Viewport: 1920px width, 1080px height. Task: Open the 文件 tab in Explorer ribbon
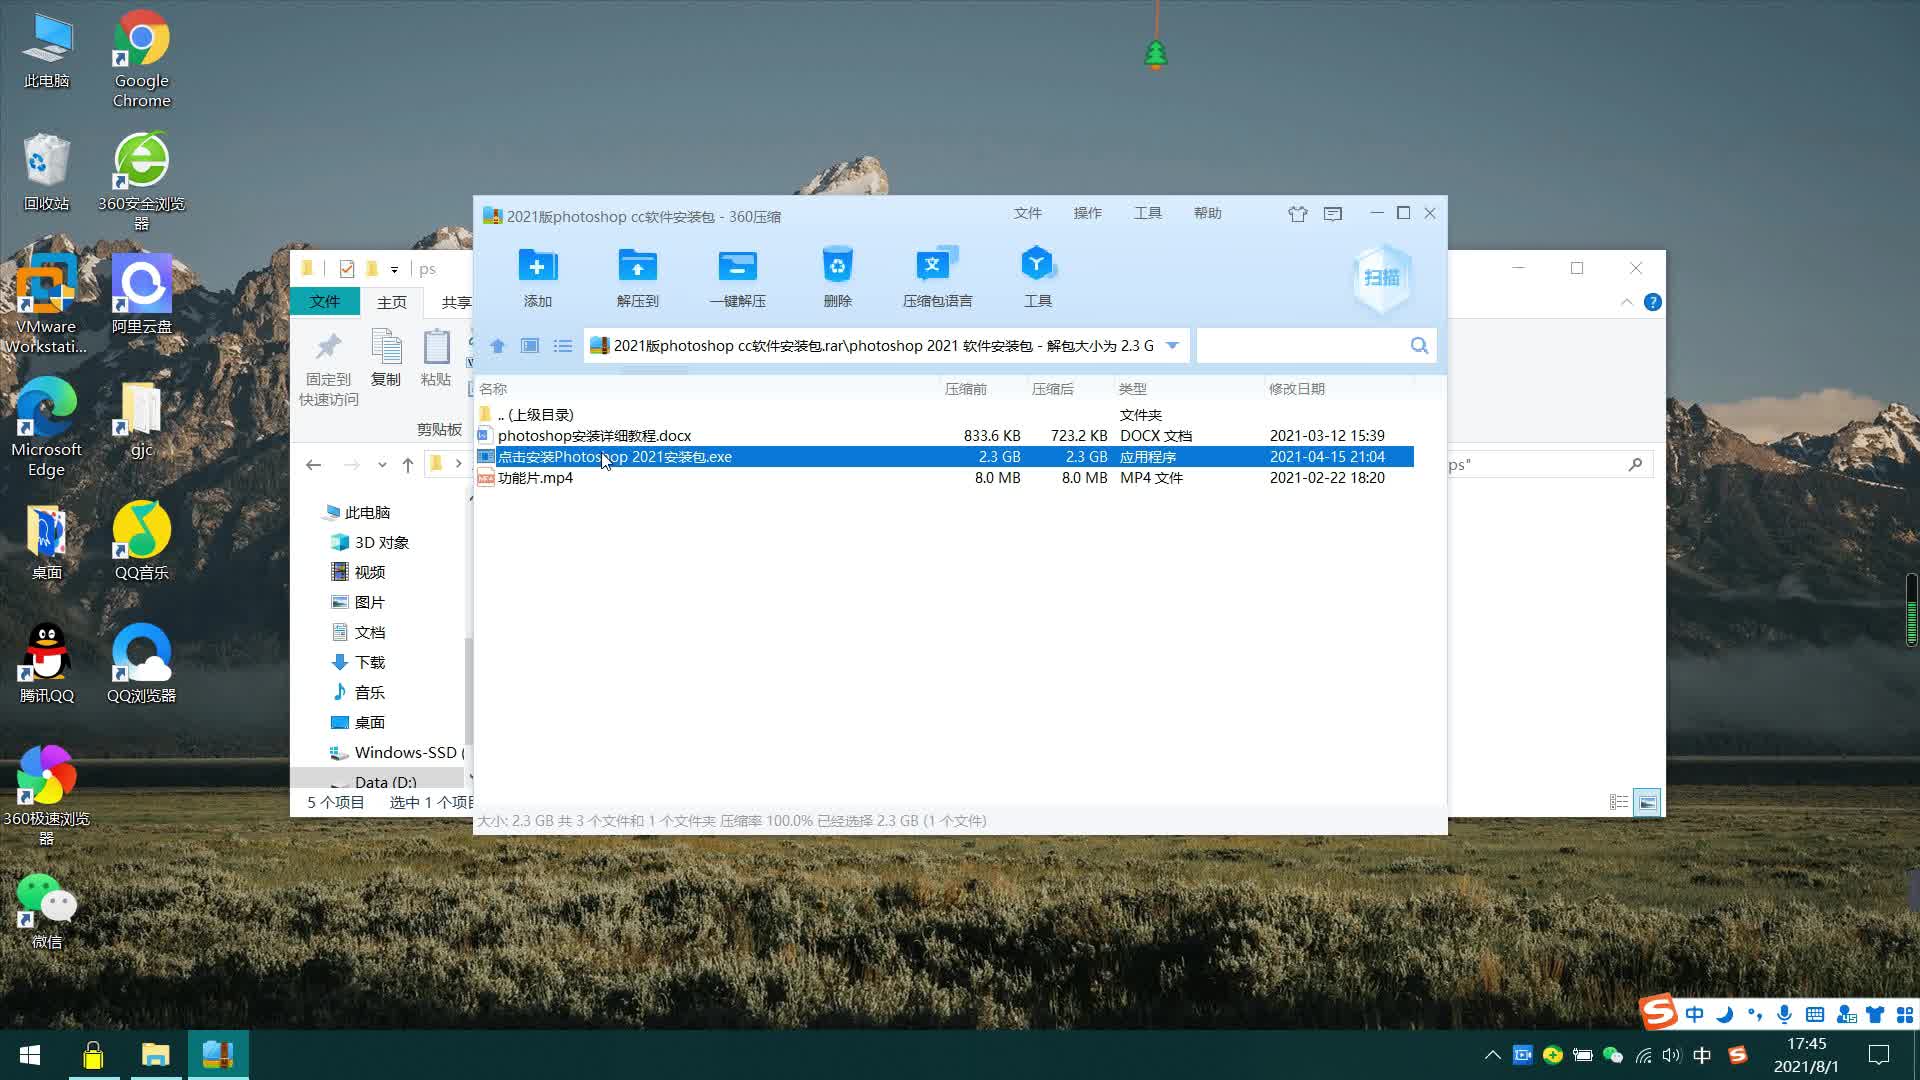click(325, 302)
